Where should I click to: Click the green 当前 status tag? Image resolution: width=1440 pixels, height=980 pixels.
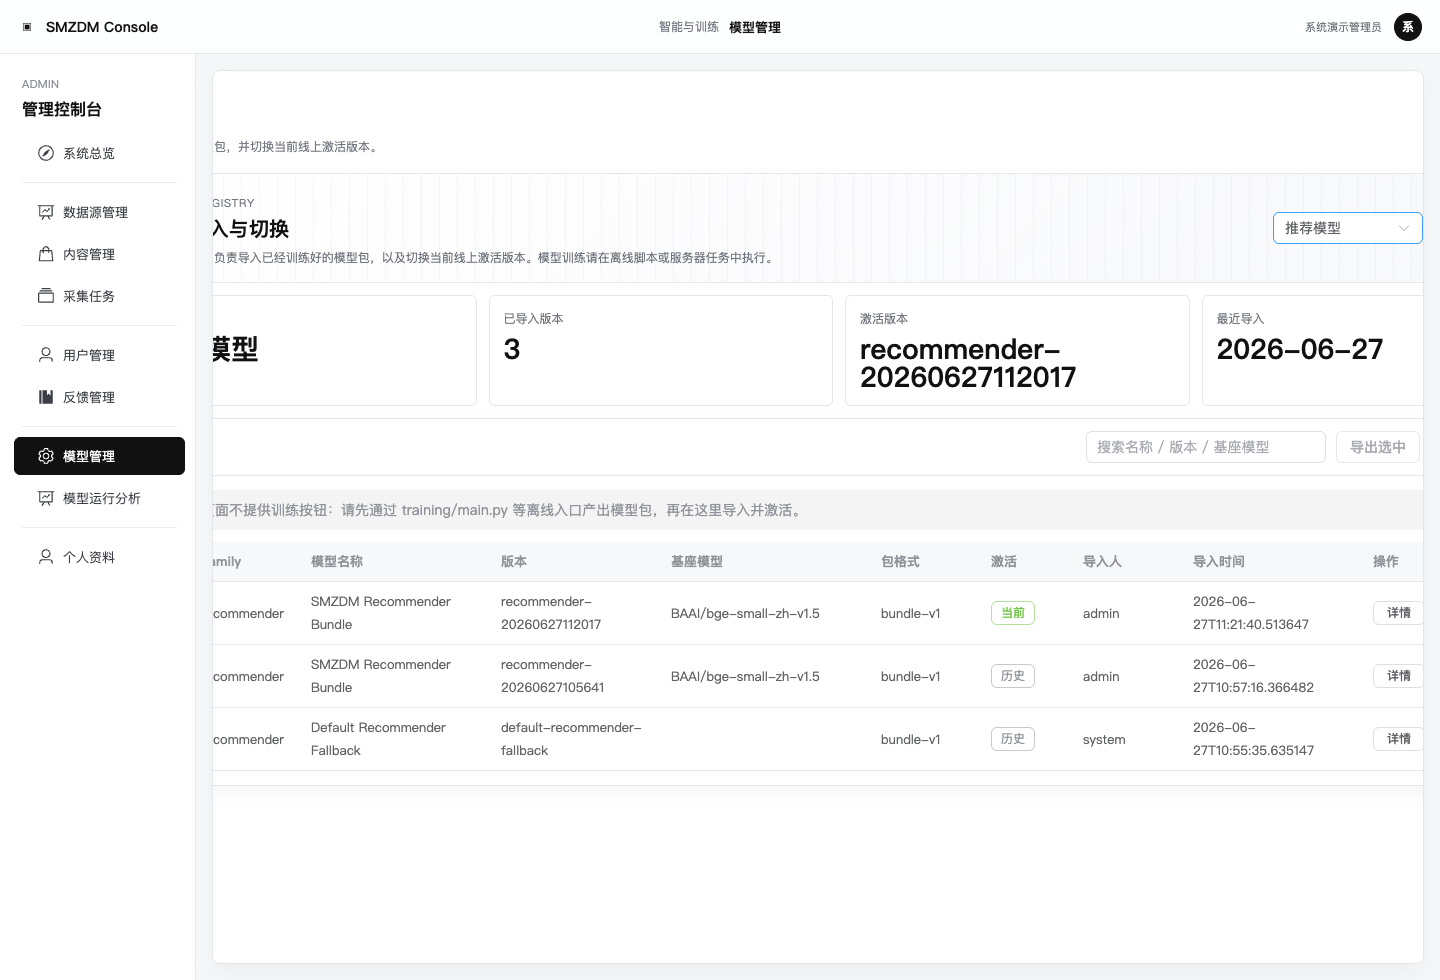pyautogui.click(x=1013, y=613)
